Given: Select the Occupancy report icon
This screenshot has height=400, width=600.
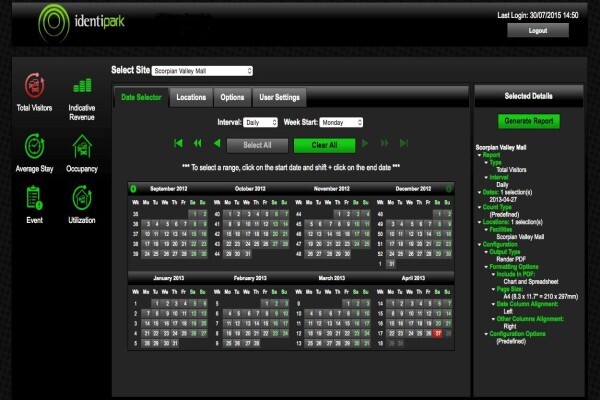Looking at the screenshot, I should (82, 146).
